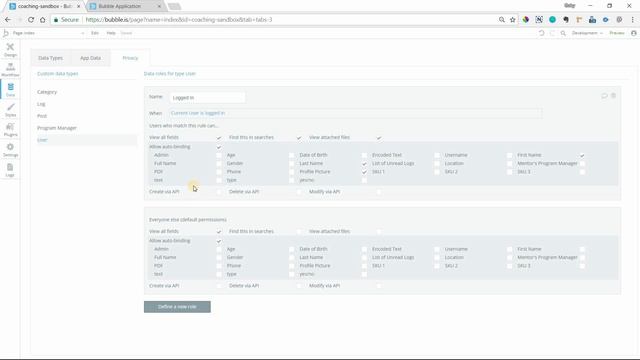This screenshot has height=360, width=640.
Task: Open the Data section in sidebar
Action: [10, 90]
